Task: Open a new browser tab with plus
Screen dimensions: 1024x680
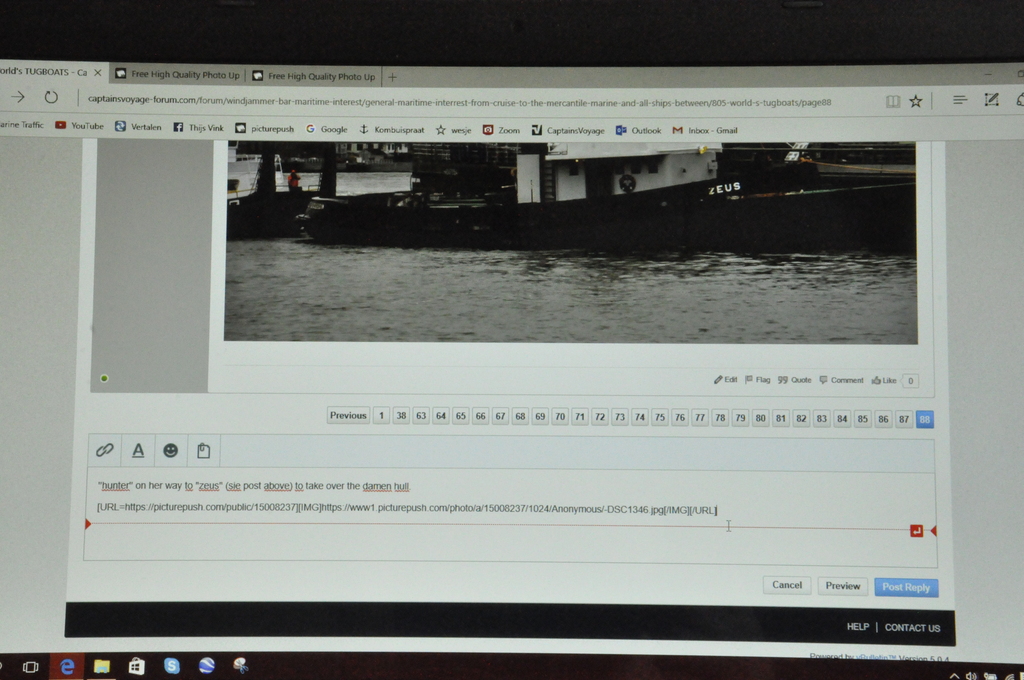Action: tap(392, 77)
